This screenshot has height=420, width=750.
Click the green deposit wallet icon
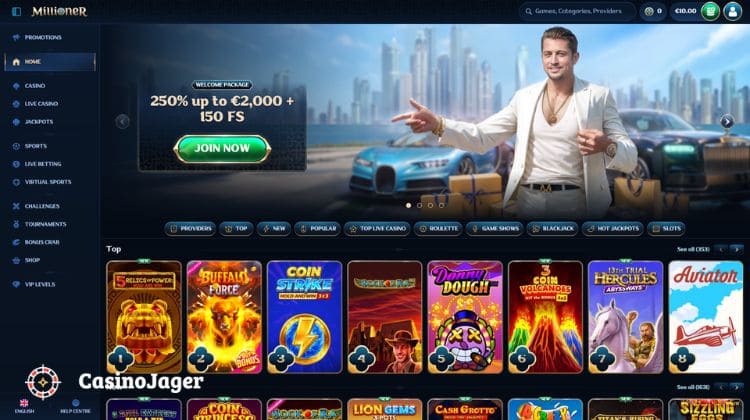point(710,11)
